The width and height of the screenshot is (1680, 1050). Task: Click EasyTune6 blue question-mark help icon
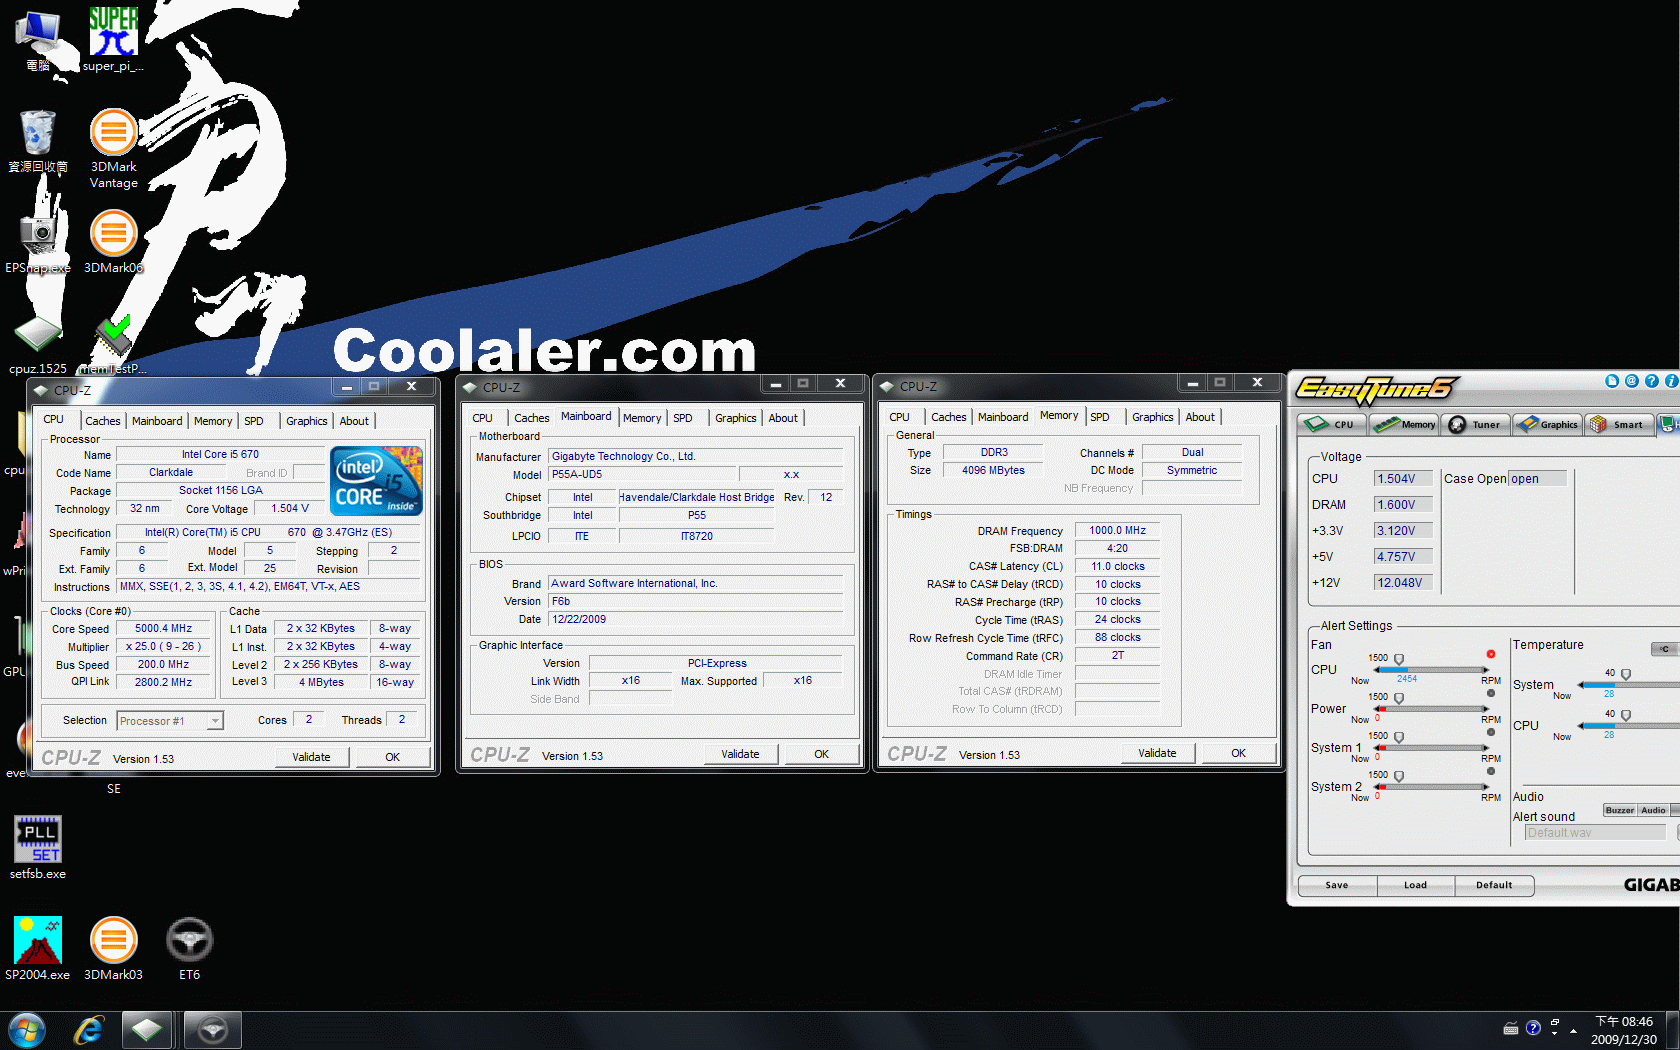(x=1652, y=381)
